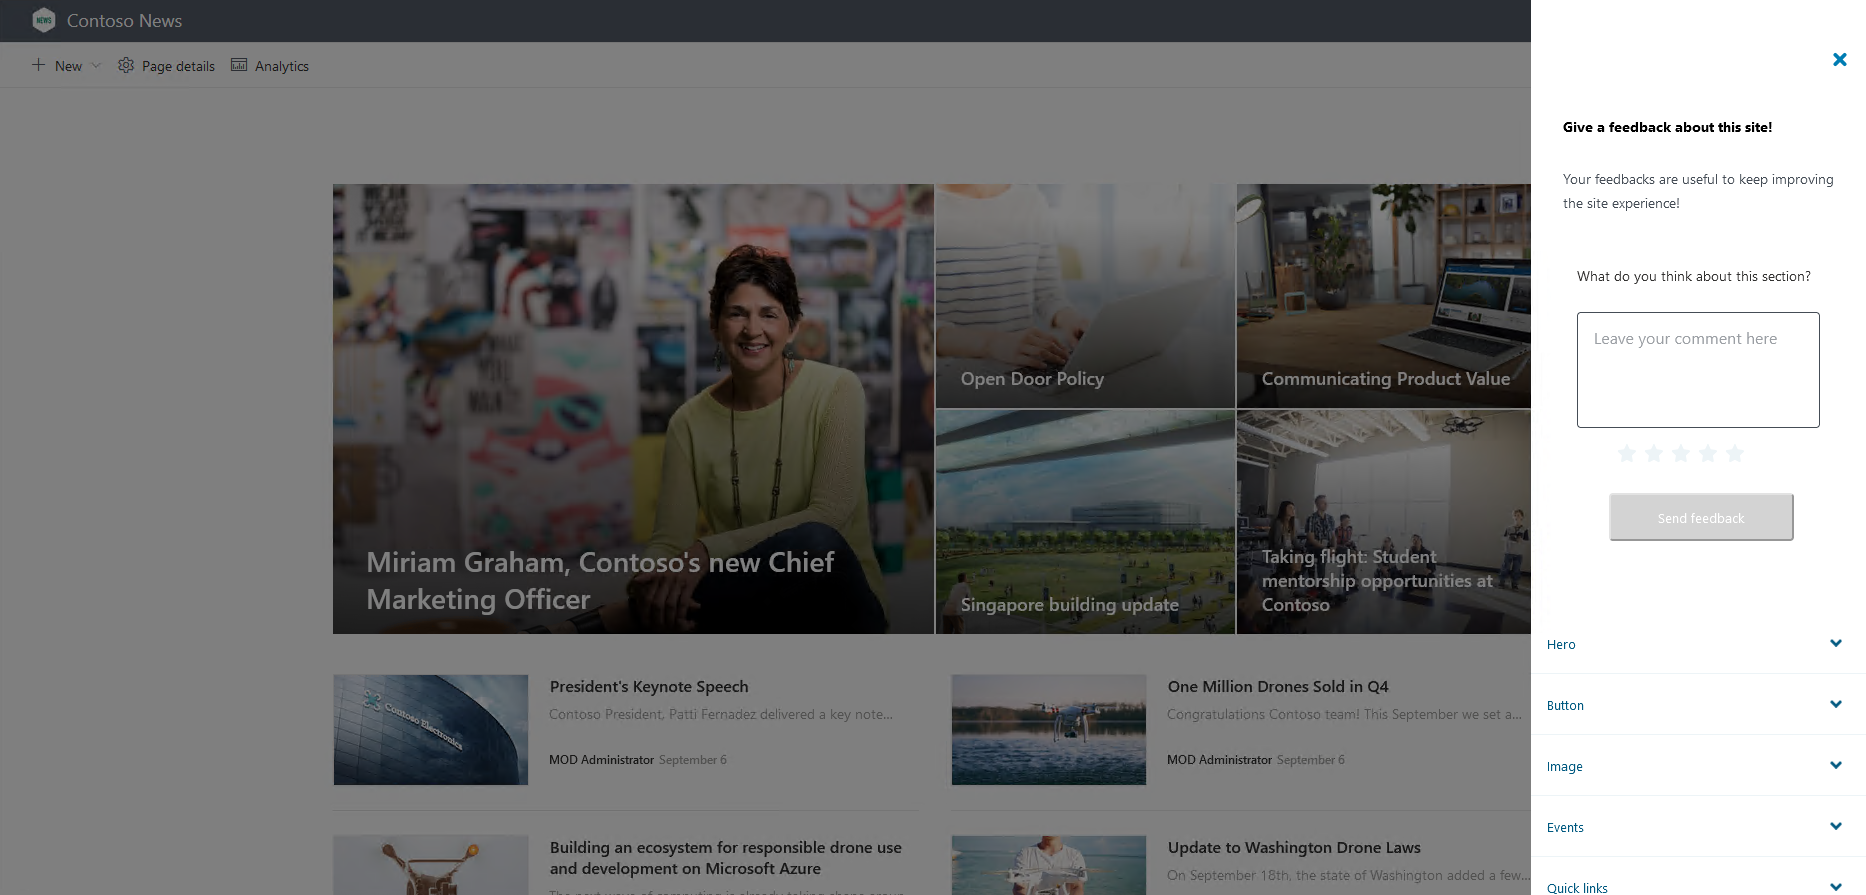The height and width of the screenshot is (895, 1866).
Task: Open Analytics
Action: [x=282, y=66]
